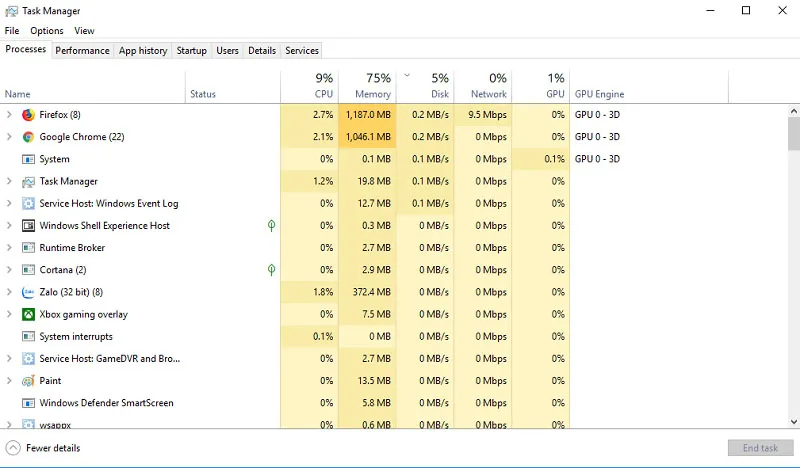The height and width of the screenshot is (468, 800).
Task: Expand Service Host: Windows Event Log
Action: tap(9, 204)
